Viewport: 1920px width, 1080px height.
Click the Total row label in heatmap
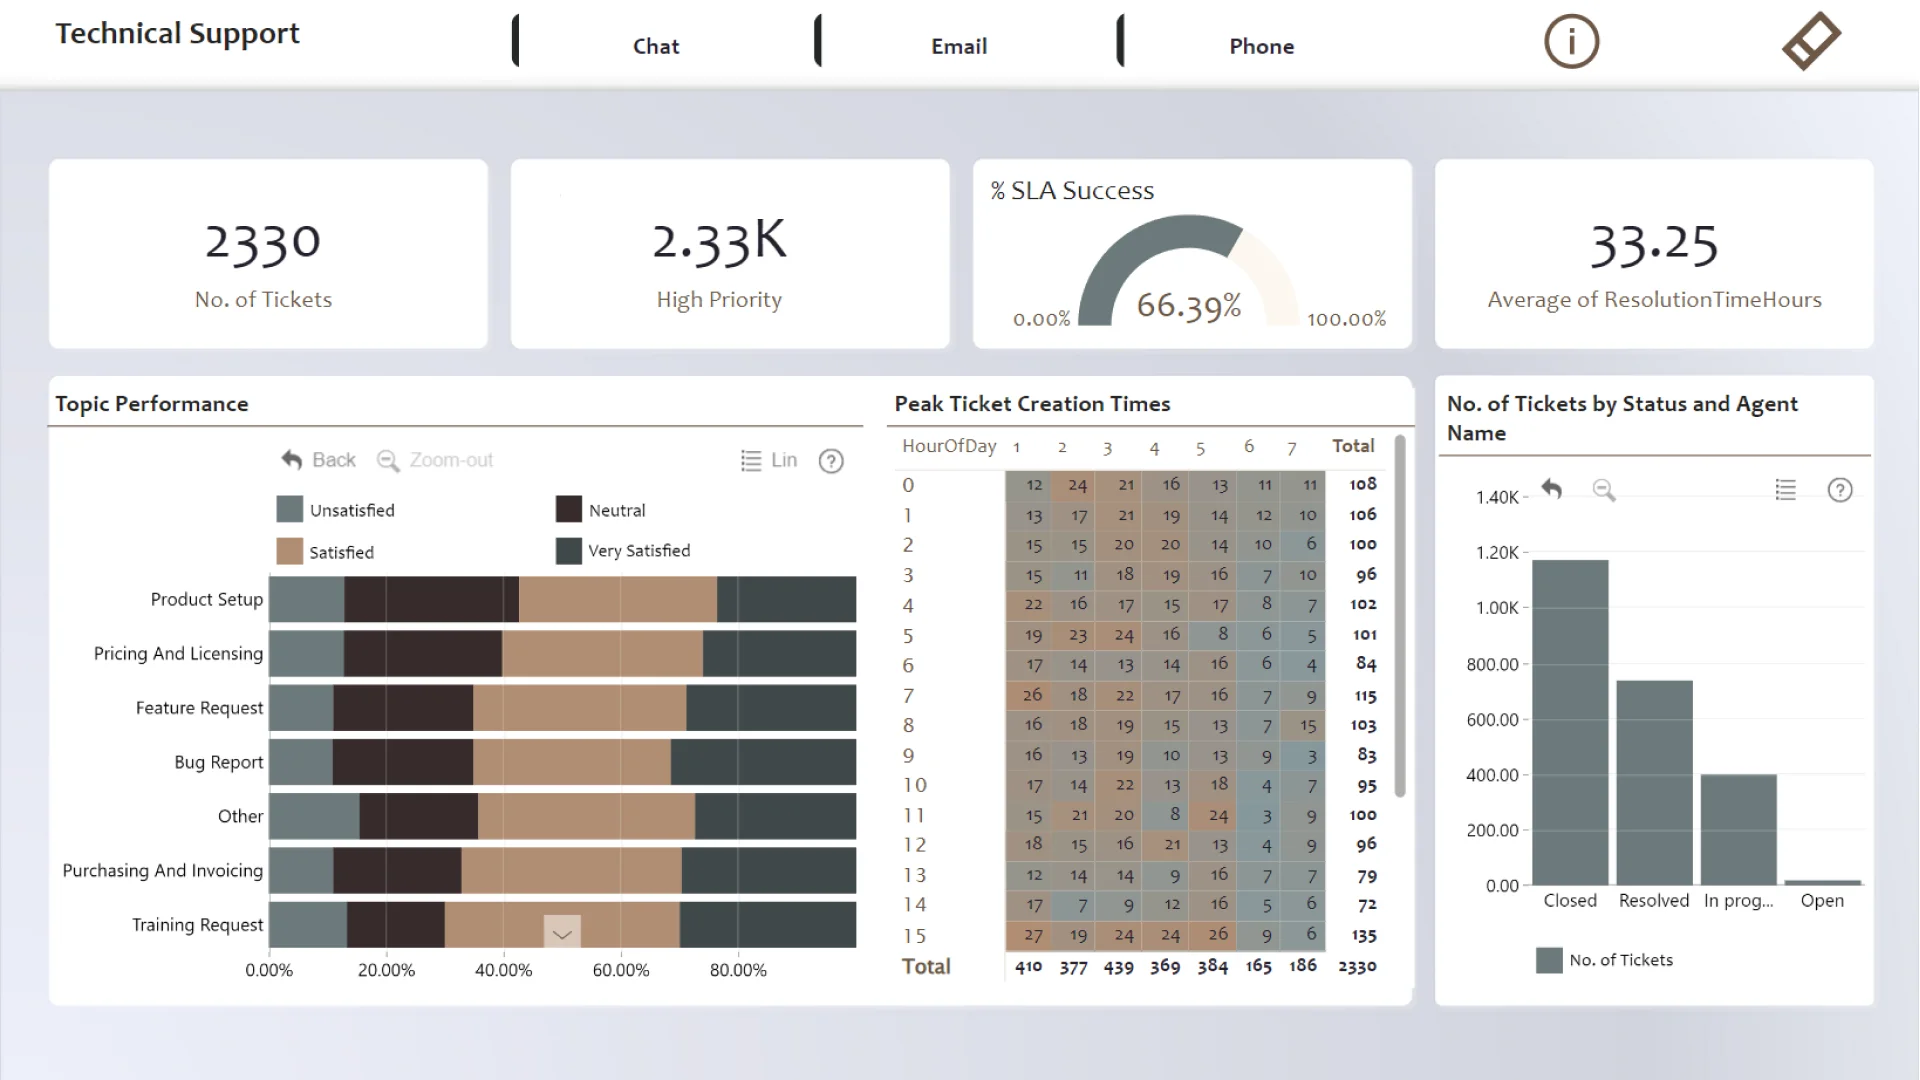pyautogui.click(x=926, y=966)
